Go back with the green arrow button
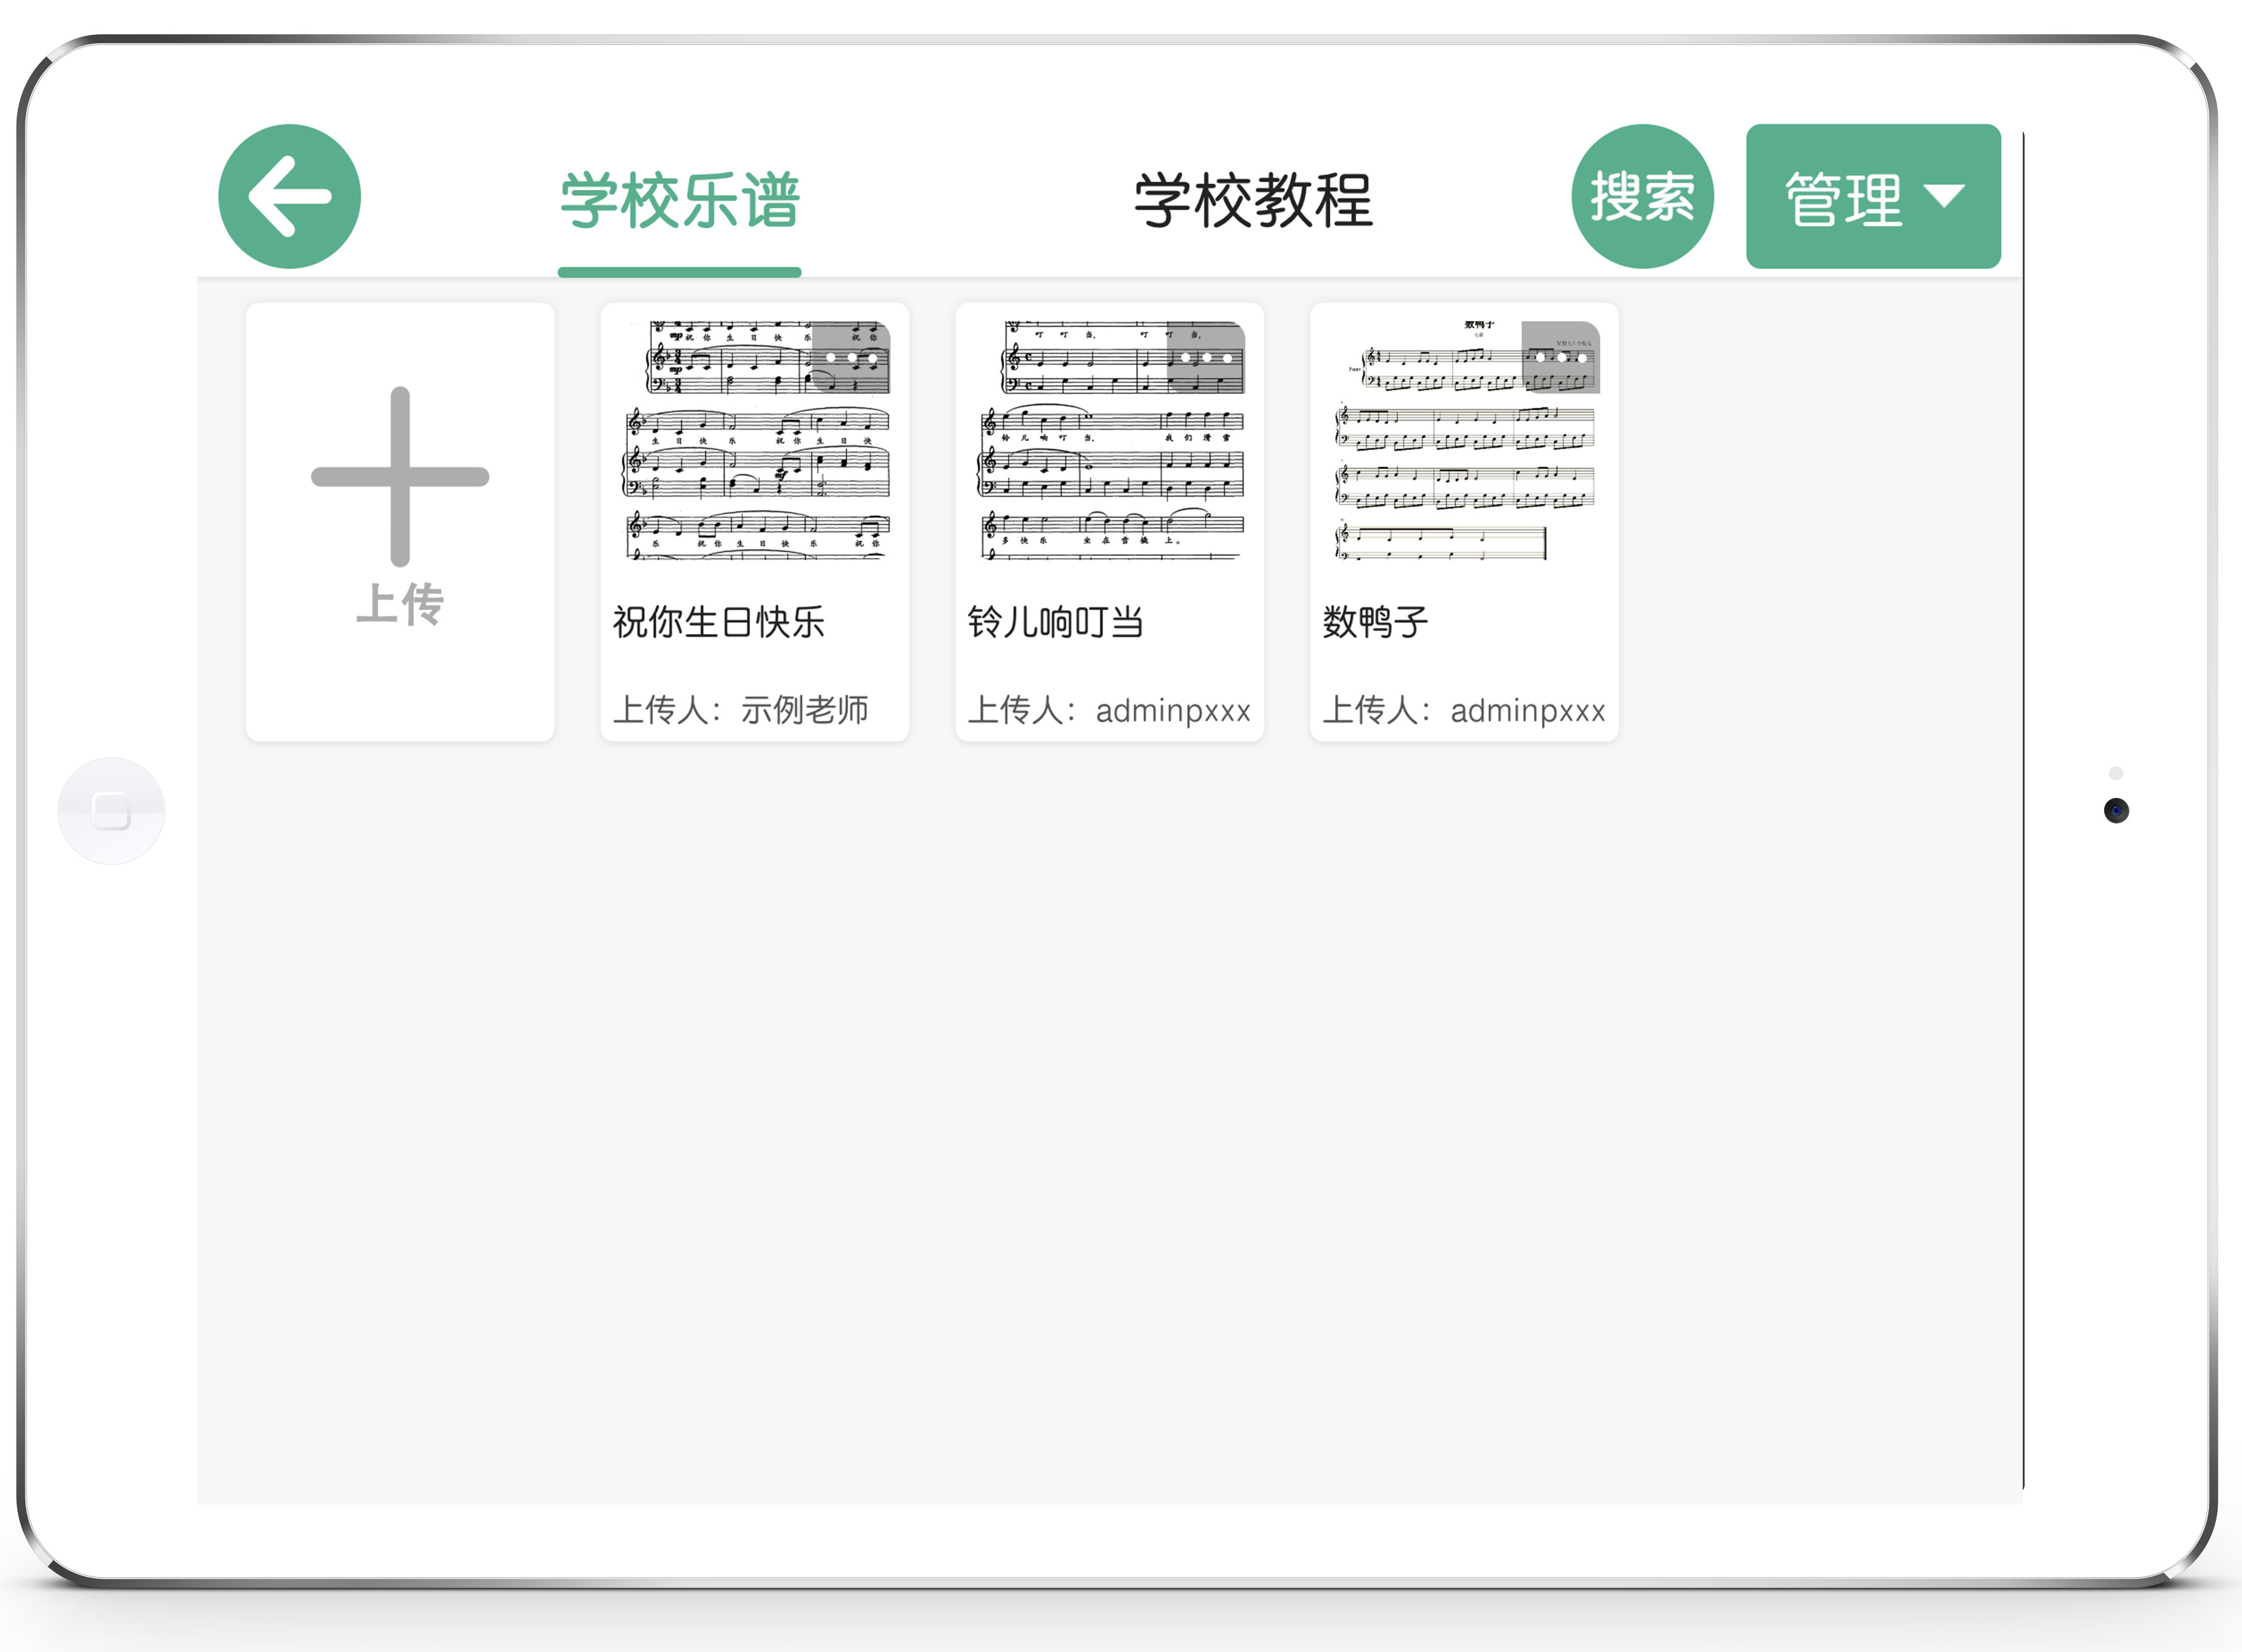This screenshot has width=2242, height=1652. 290,196
